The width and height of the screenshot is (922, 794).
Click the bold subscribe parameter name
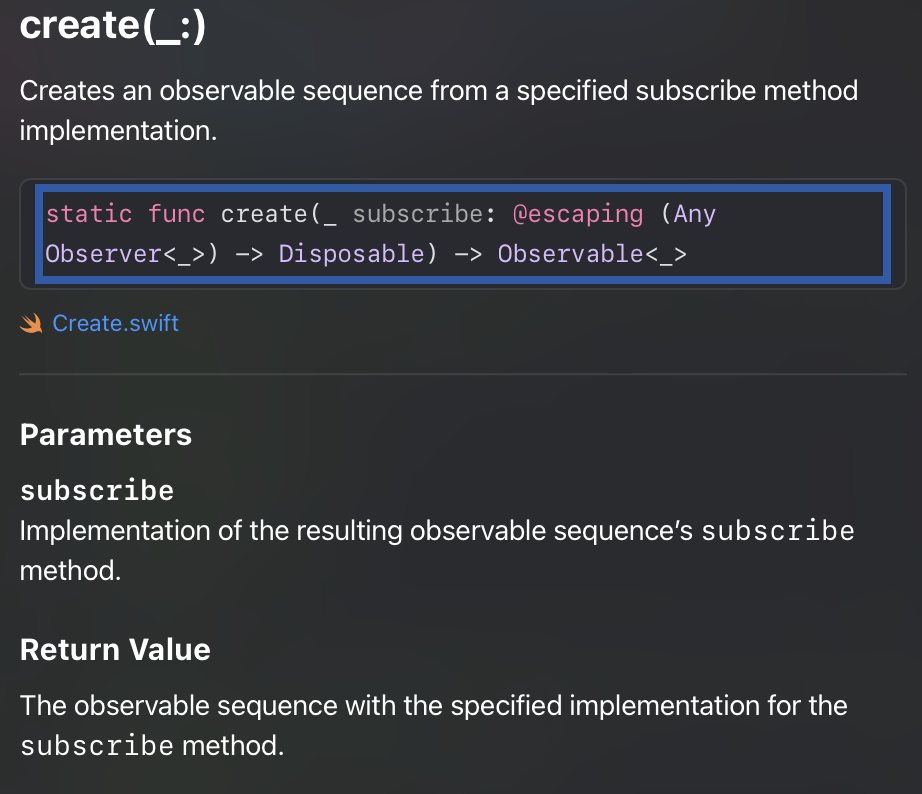click(x=97, y=491)
